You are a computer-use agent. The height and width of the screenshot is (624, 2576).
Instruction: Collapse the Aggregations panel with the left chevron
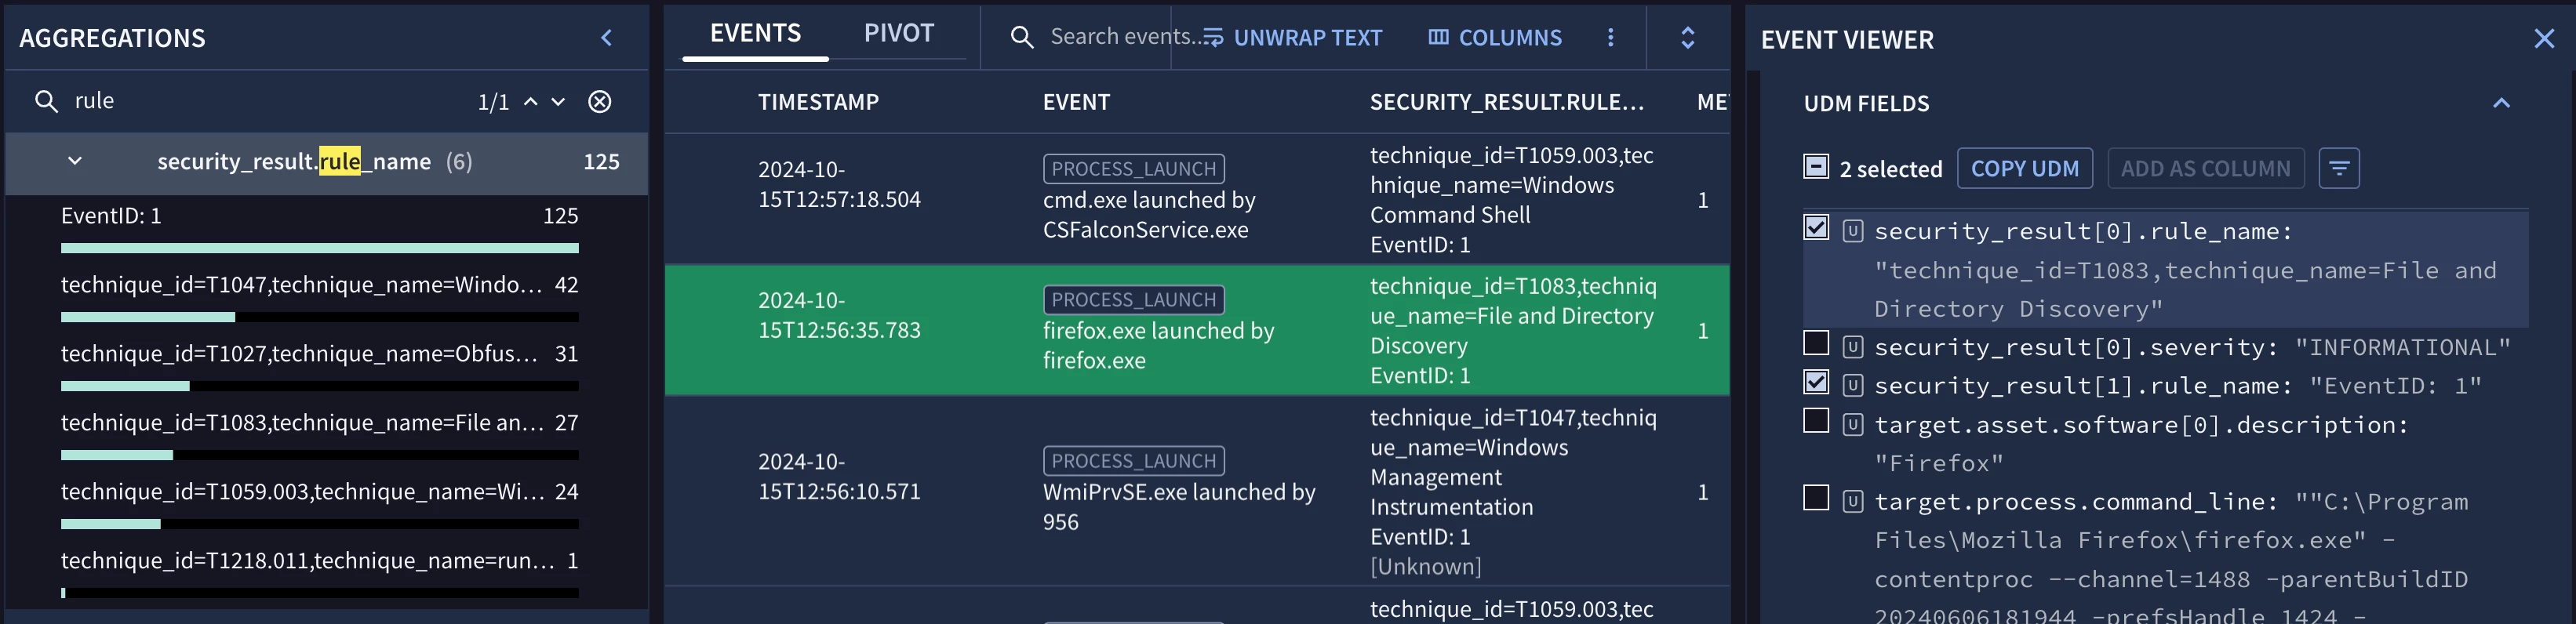coord(606,38)
